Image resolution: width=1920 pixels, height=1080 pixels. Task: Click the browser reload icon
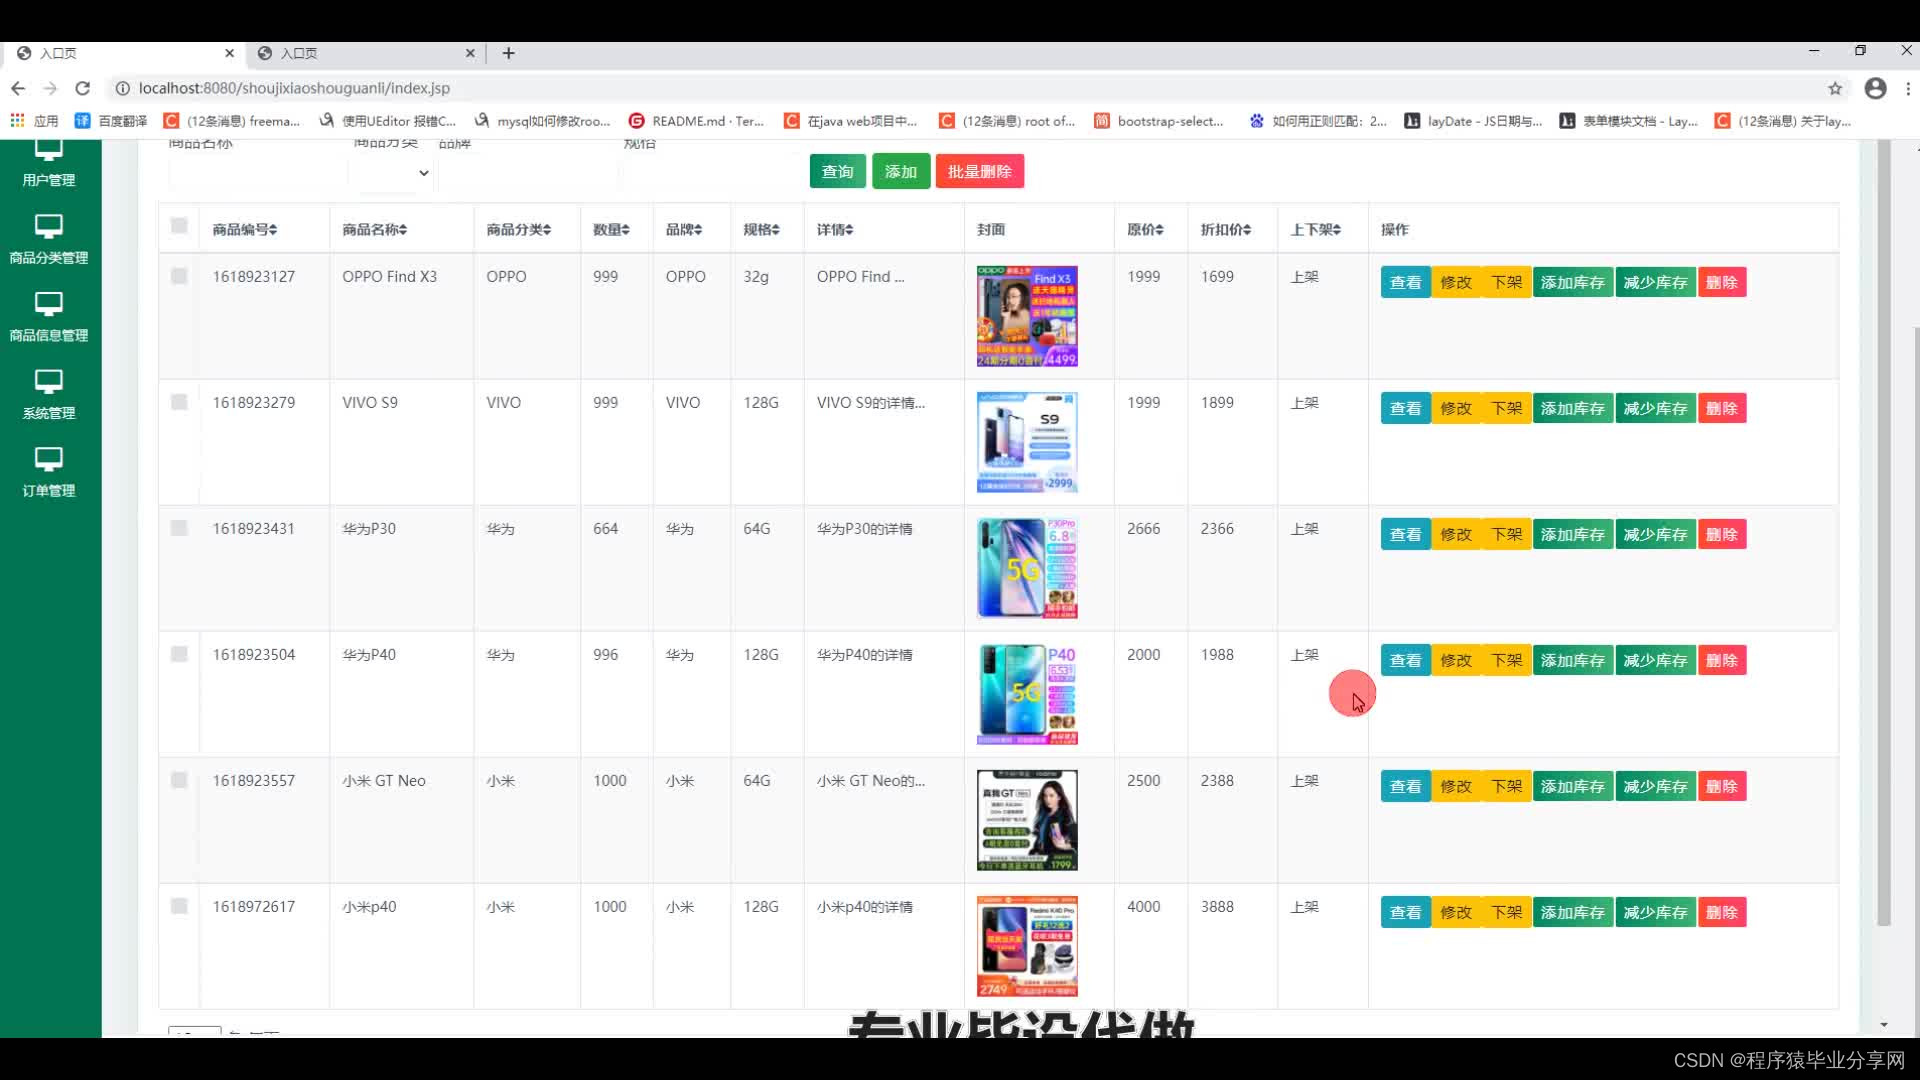click(x=83, y=88)
